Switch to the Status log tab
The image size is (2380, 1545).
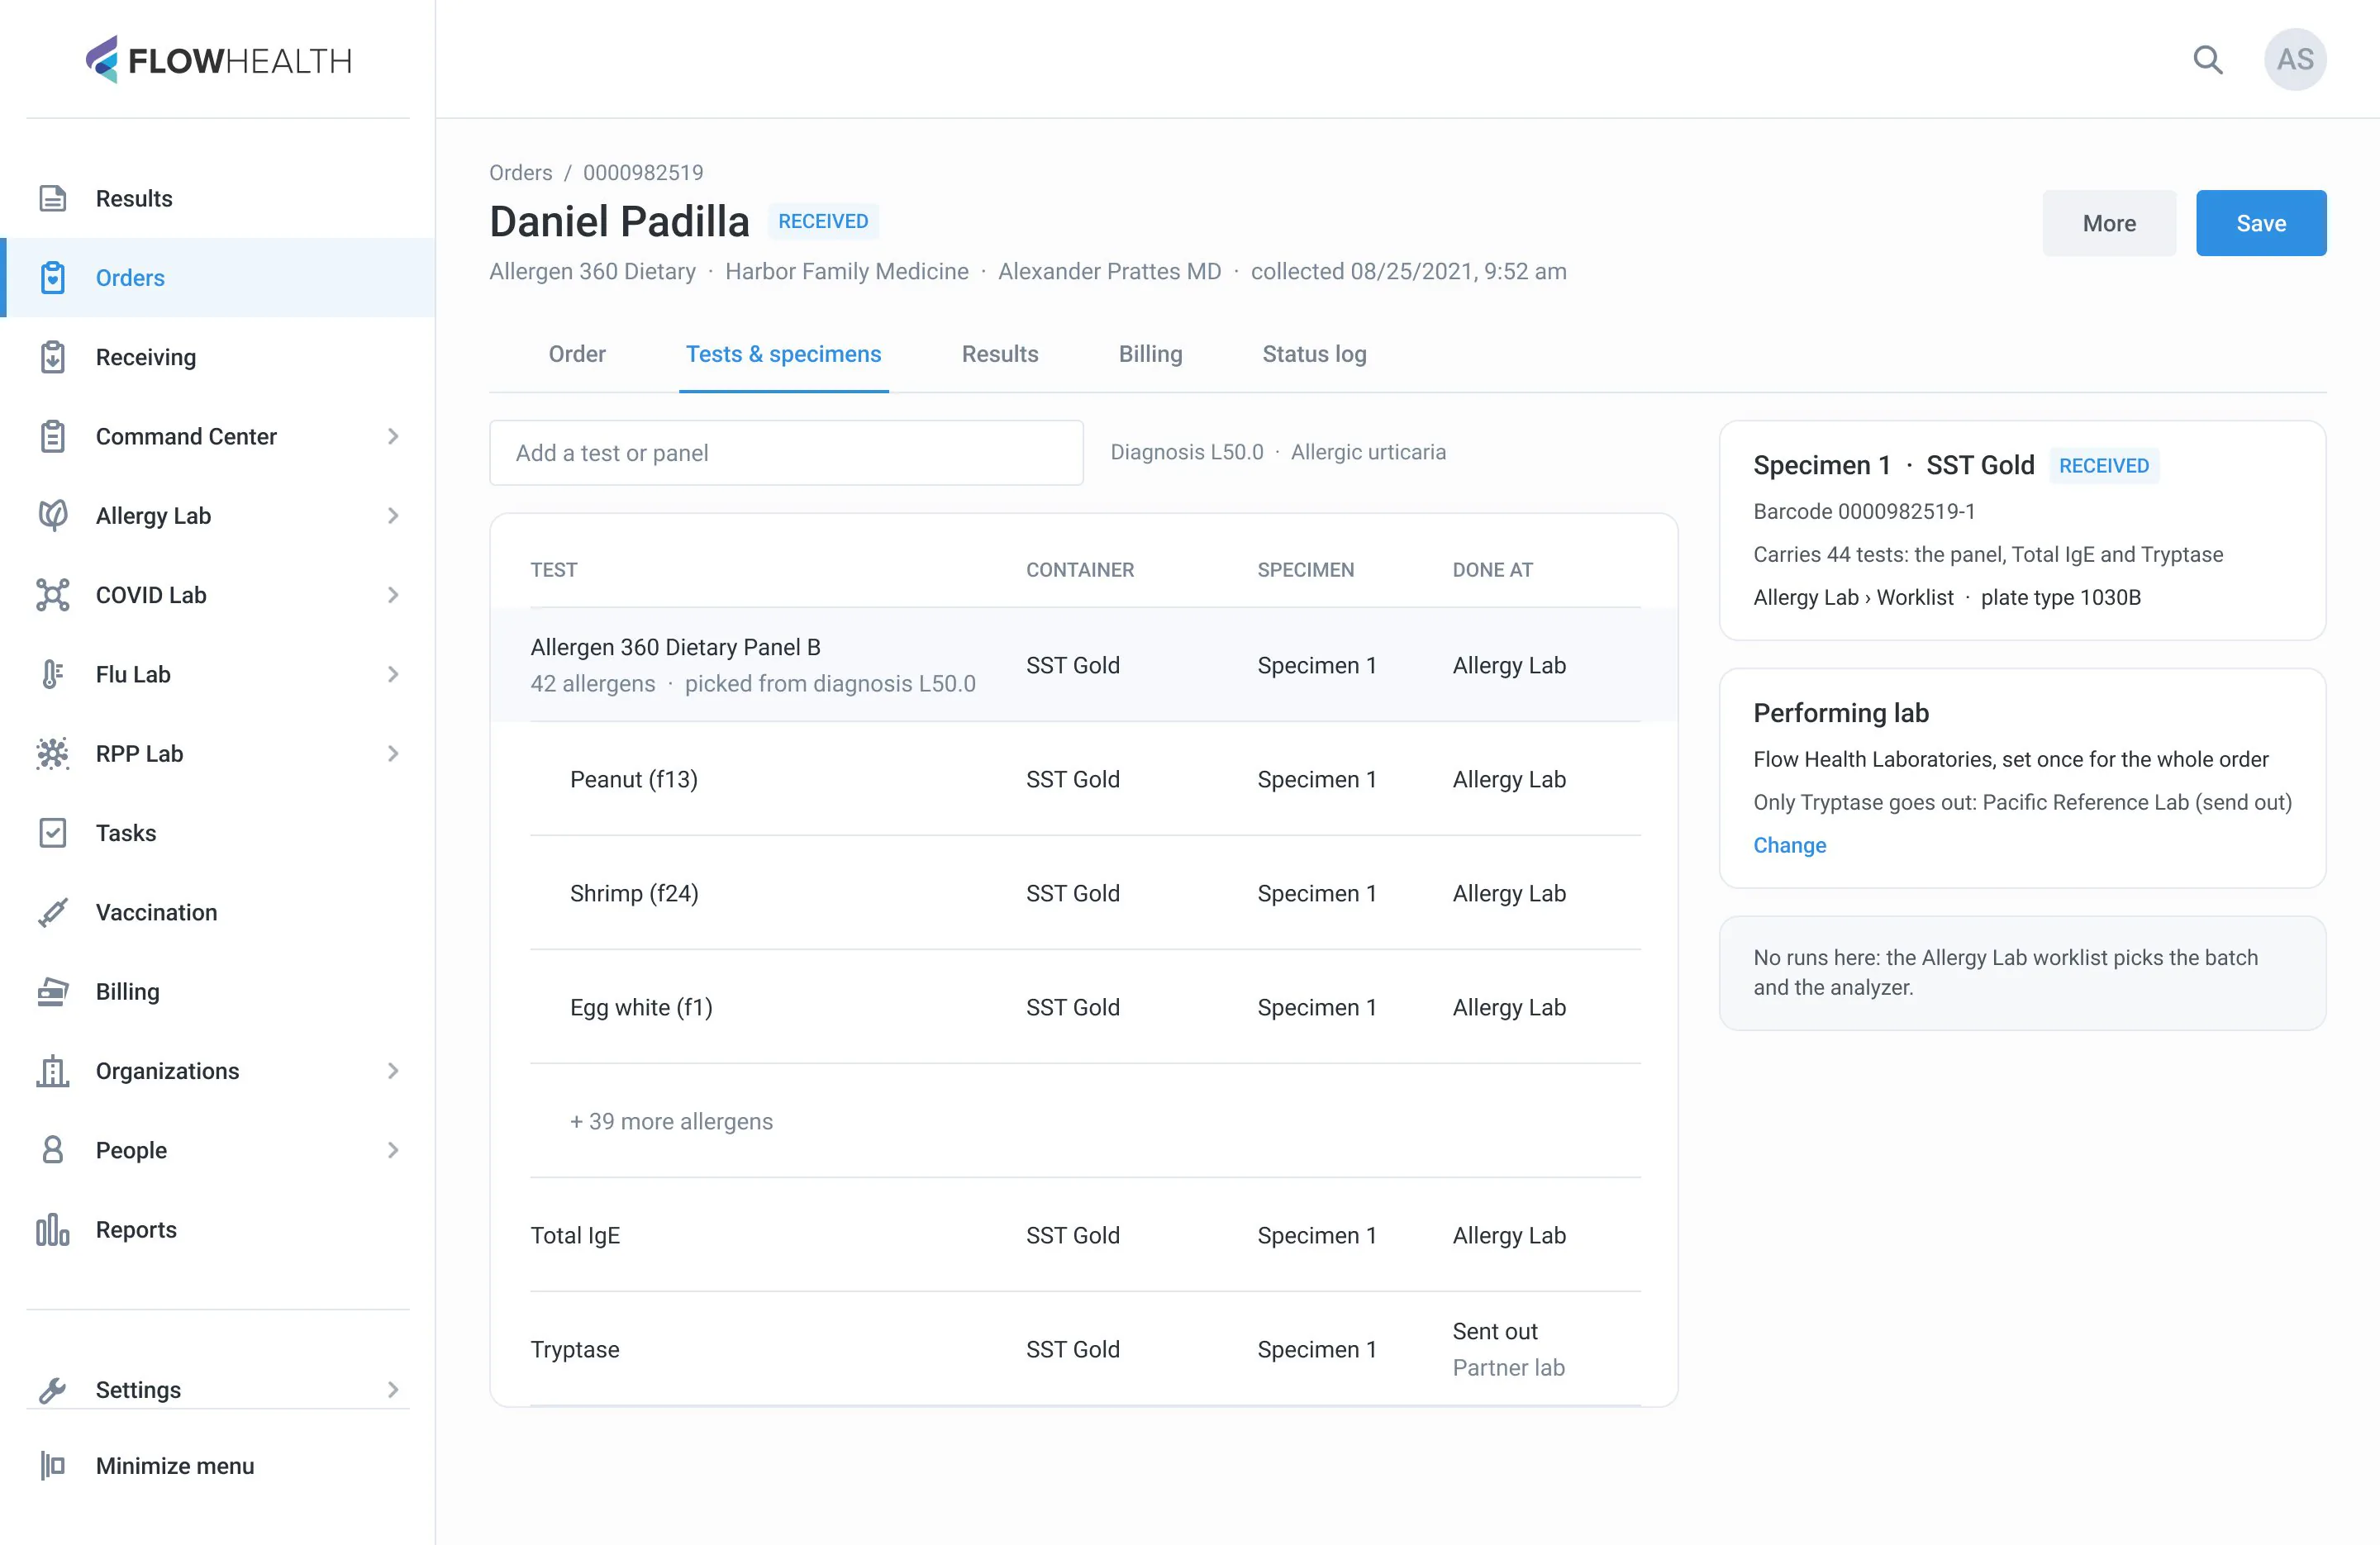click(x=1314, y=354)
